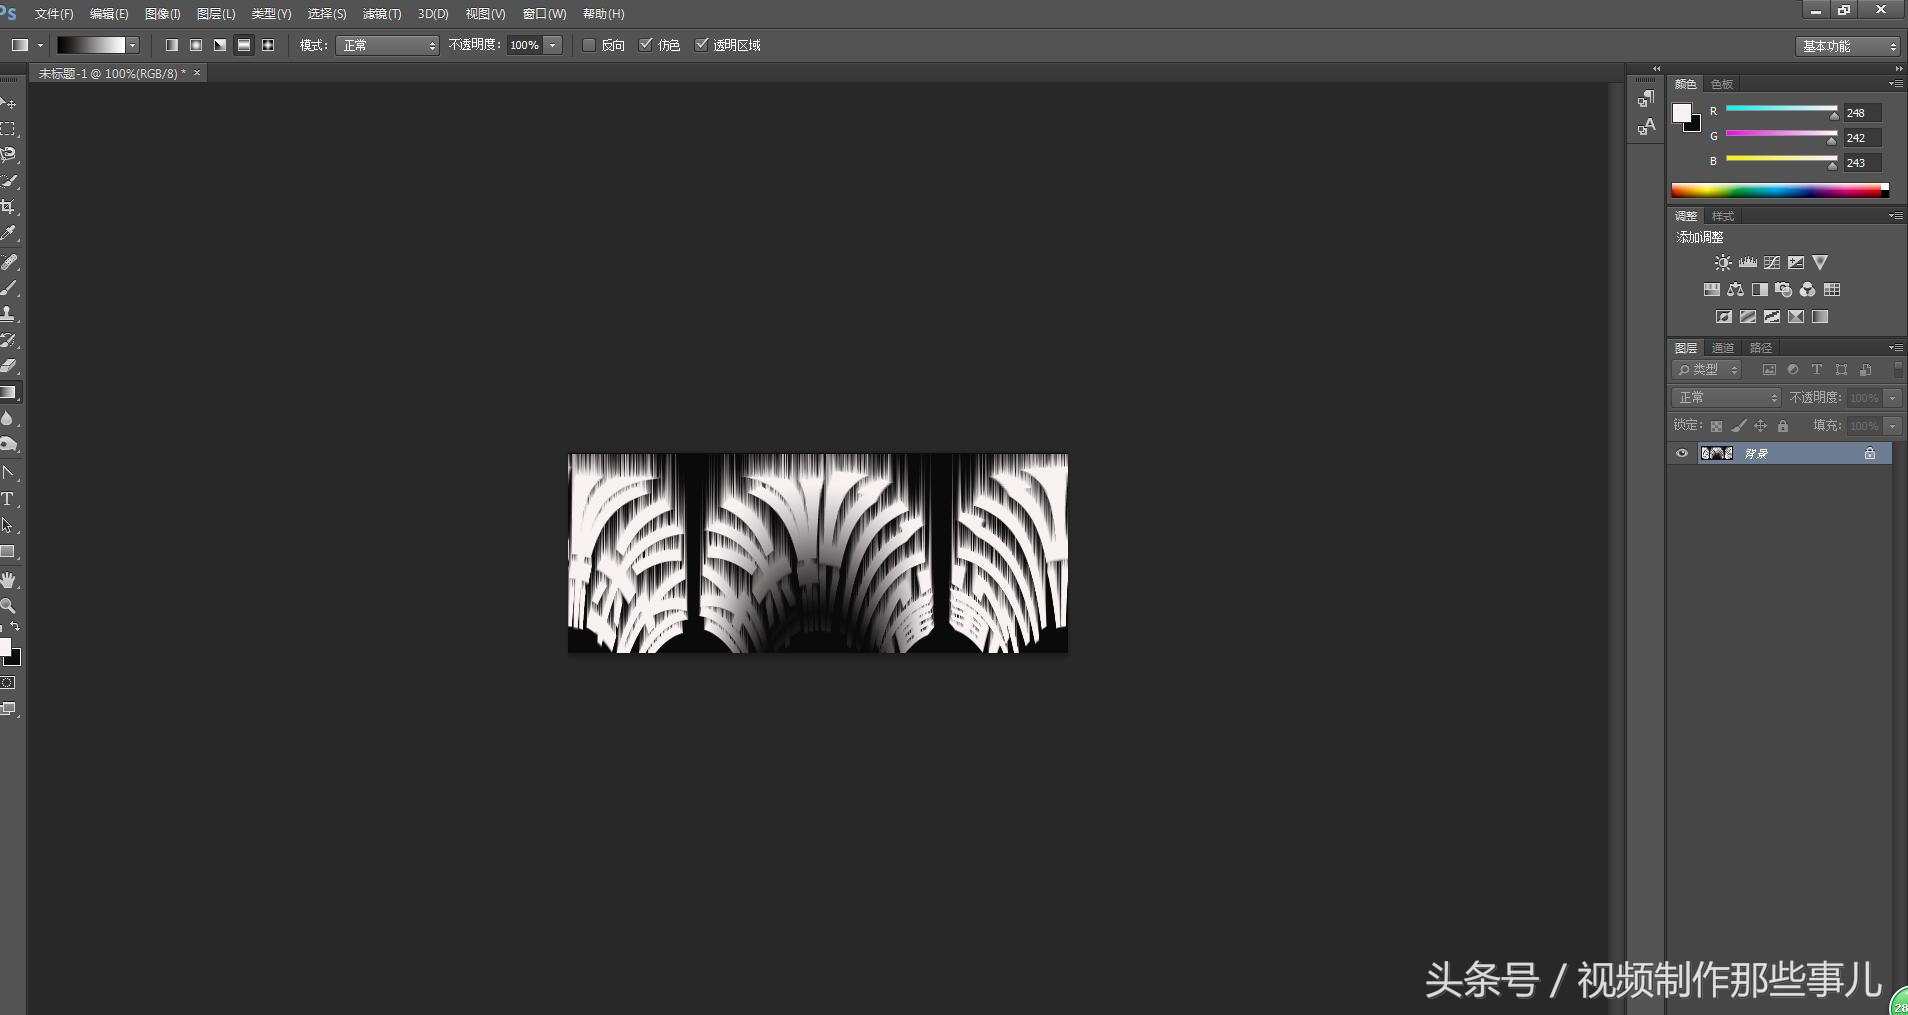
Task: Toggle lock position in Layers panel
Action: [x=1761, y=426]
